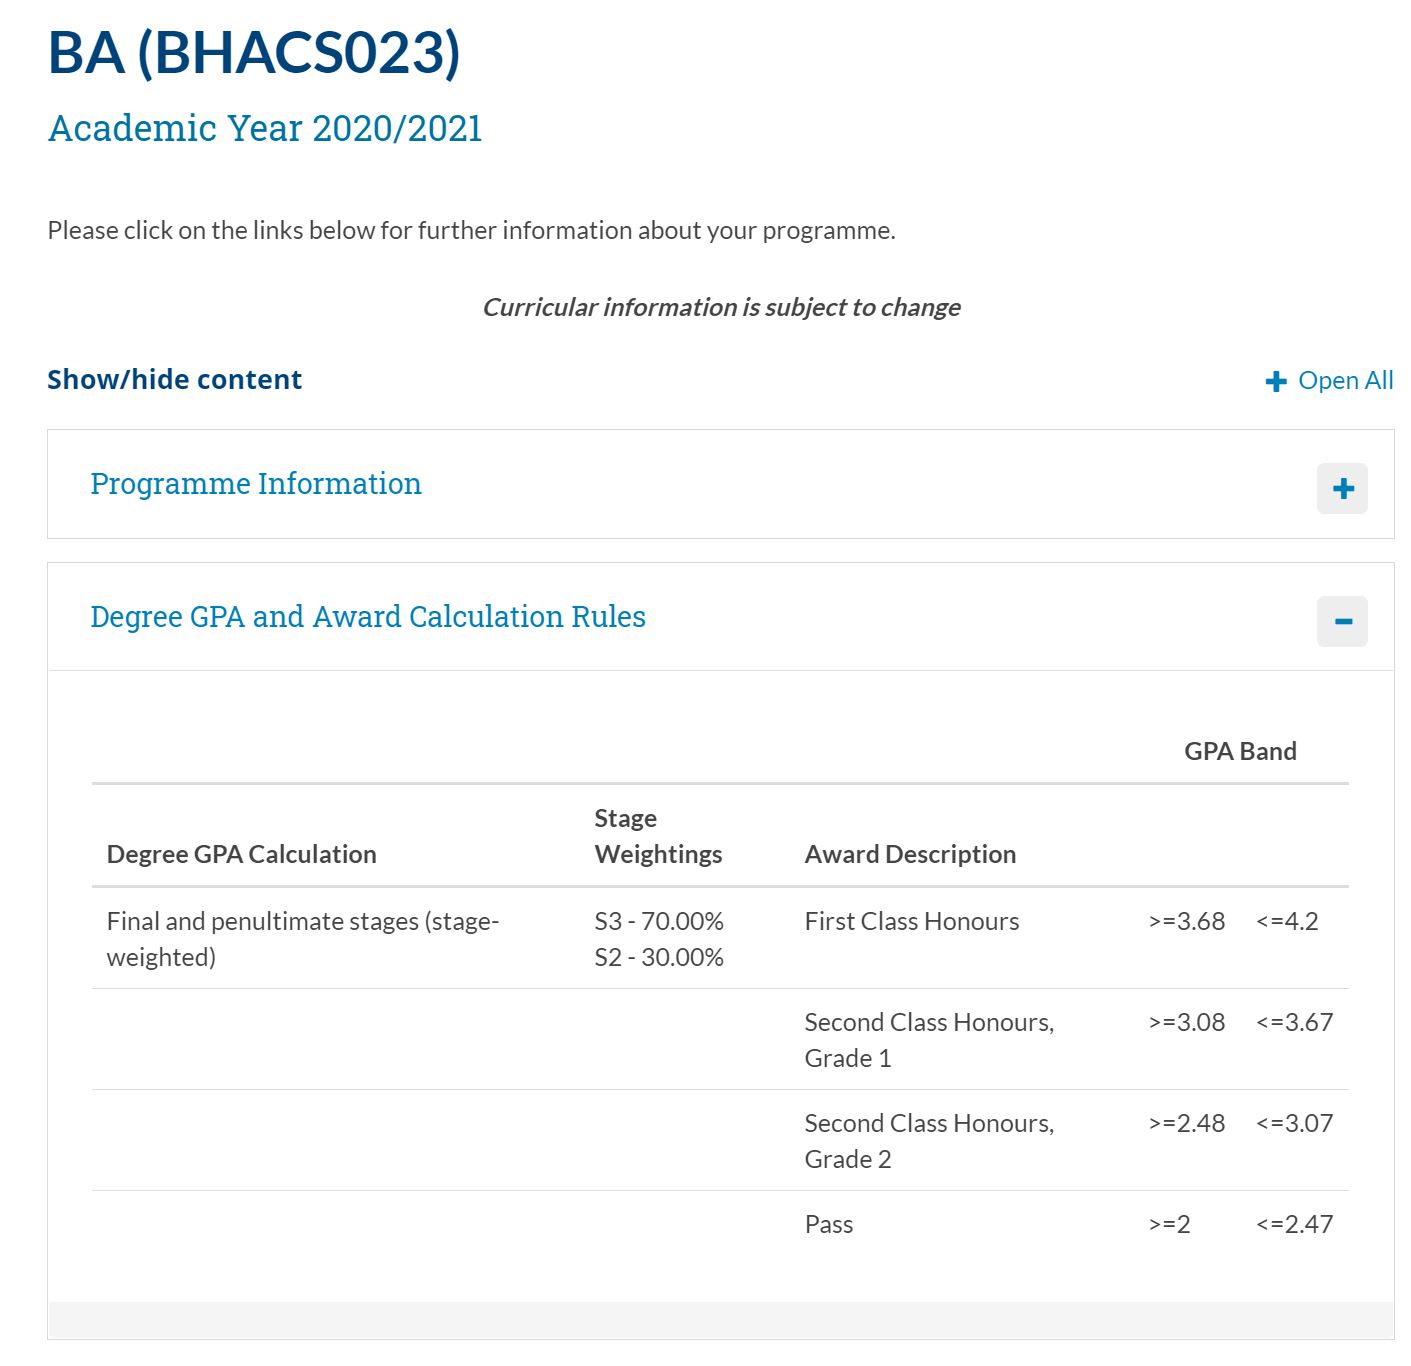Click the Open All link
The image size is (1411, 1366).
pyautogui.click(x=1344, y=381)
